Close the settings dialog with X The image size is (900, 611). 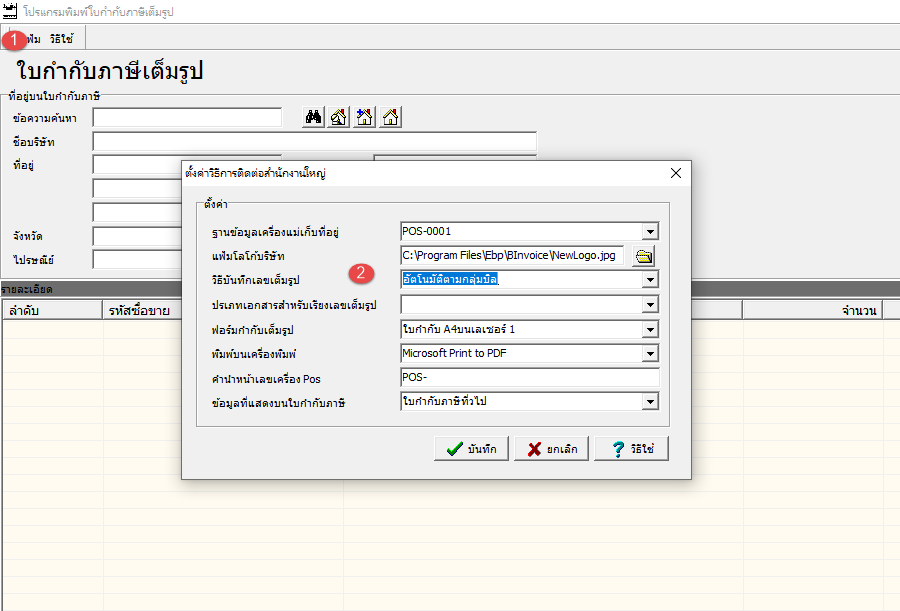tap(676, 173)
